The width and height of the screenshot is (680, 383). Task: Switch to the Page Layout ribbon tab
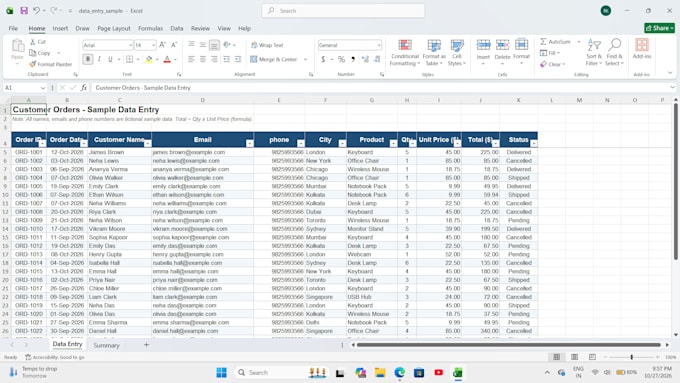pyautogui.click(x=114, y=28)
